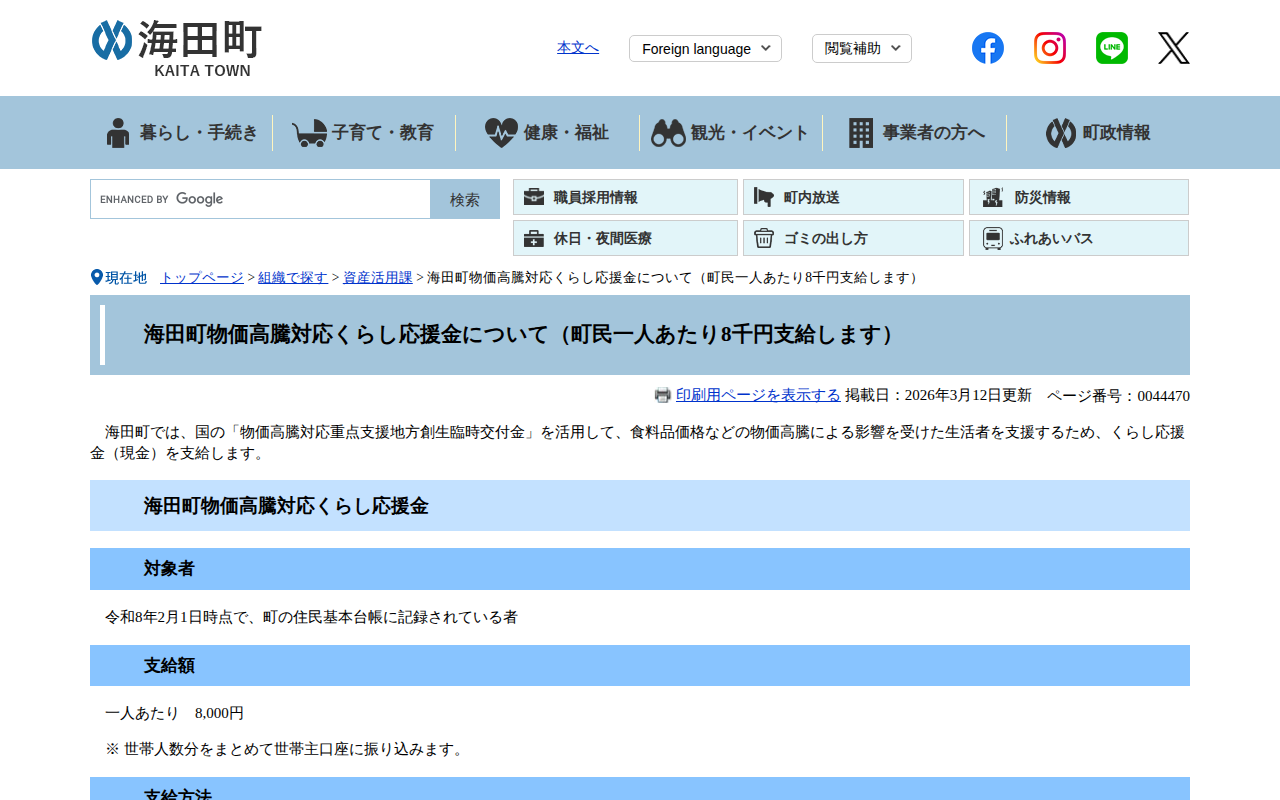Screen dimensions: 1280x800
Task: Open the X (Twitter) icon
Action: tap(1173, 48)
